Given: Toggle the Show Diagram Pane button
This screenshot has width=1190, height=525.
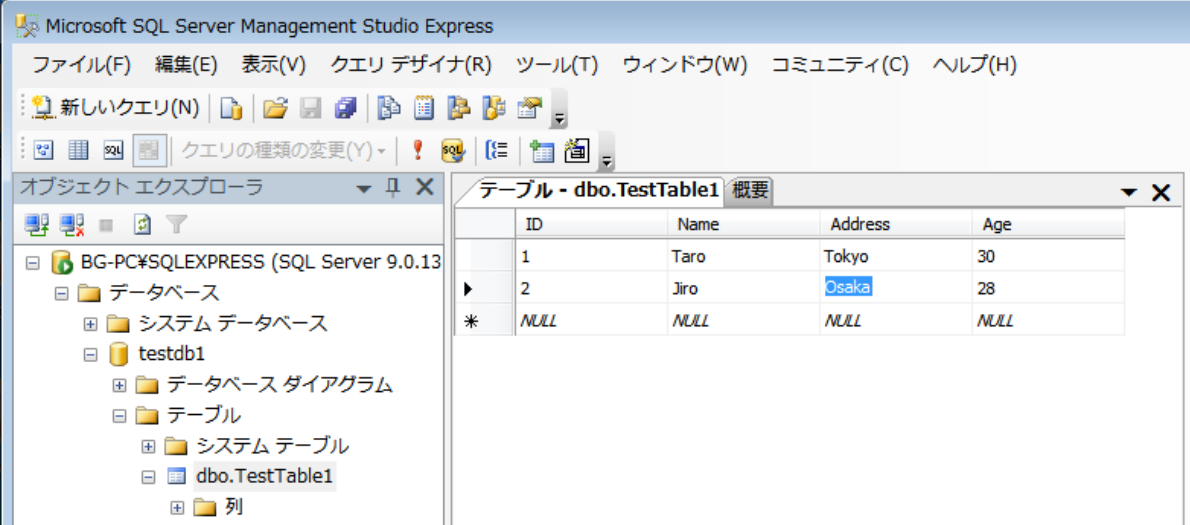Looking at the screenshot, I should click(x=44, y=150).
